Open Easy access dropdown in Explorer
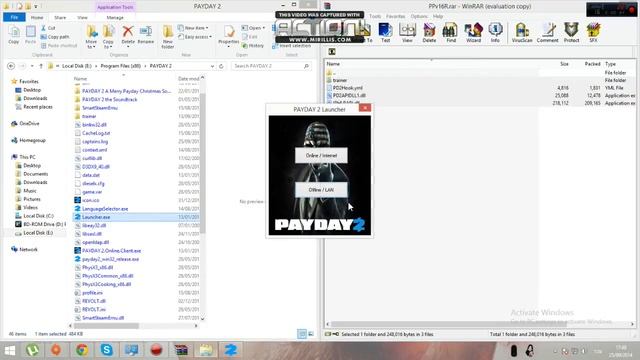640x360 pixels. [195, 37]
